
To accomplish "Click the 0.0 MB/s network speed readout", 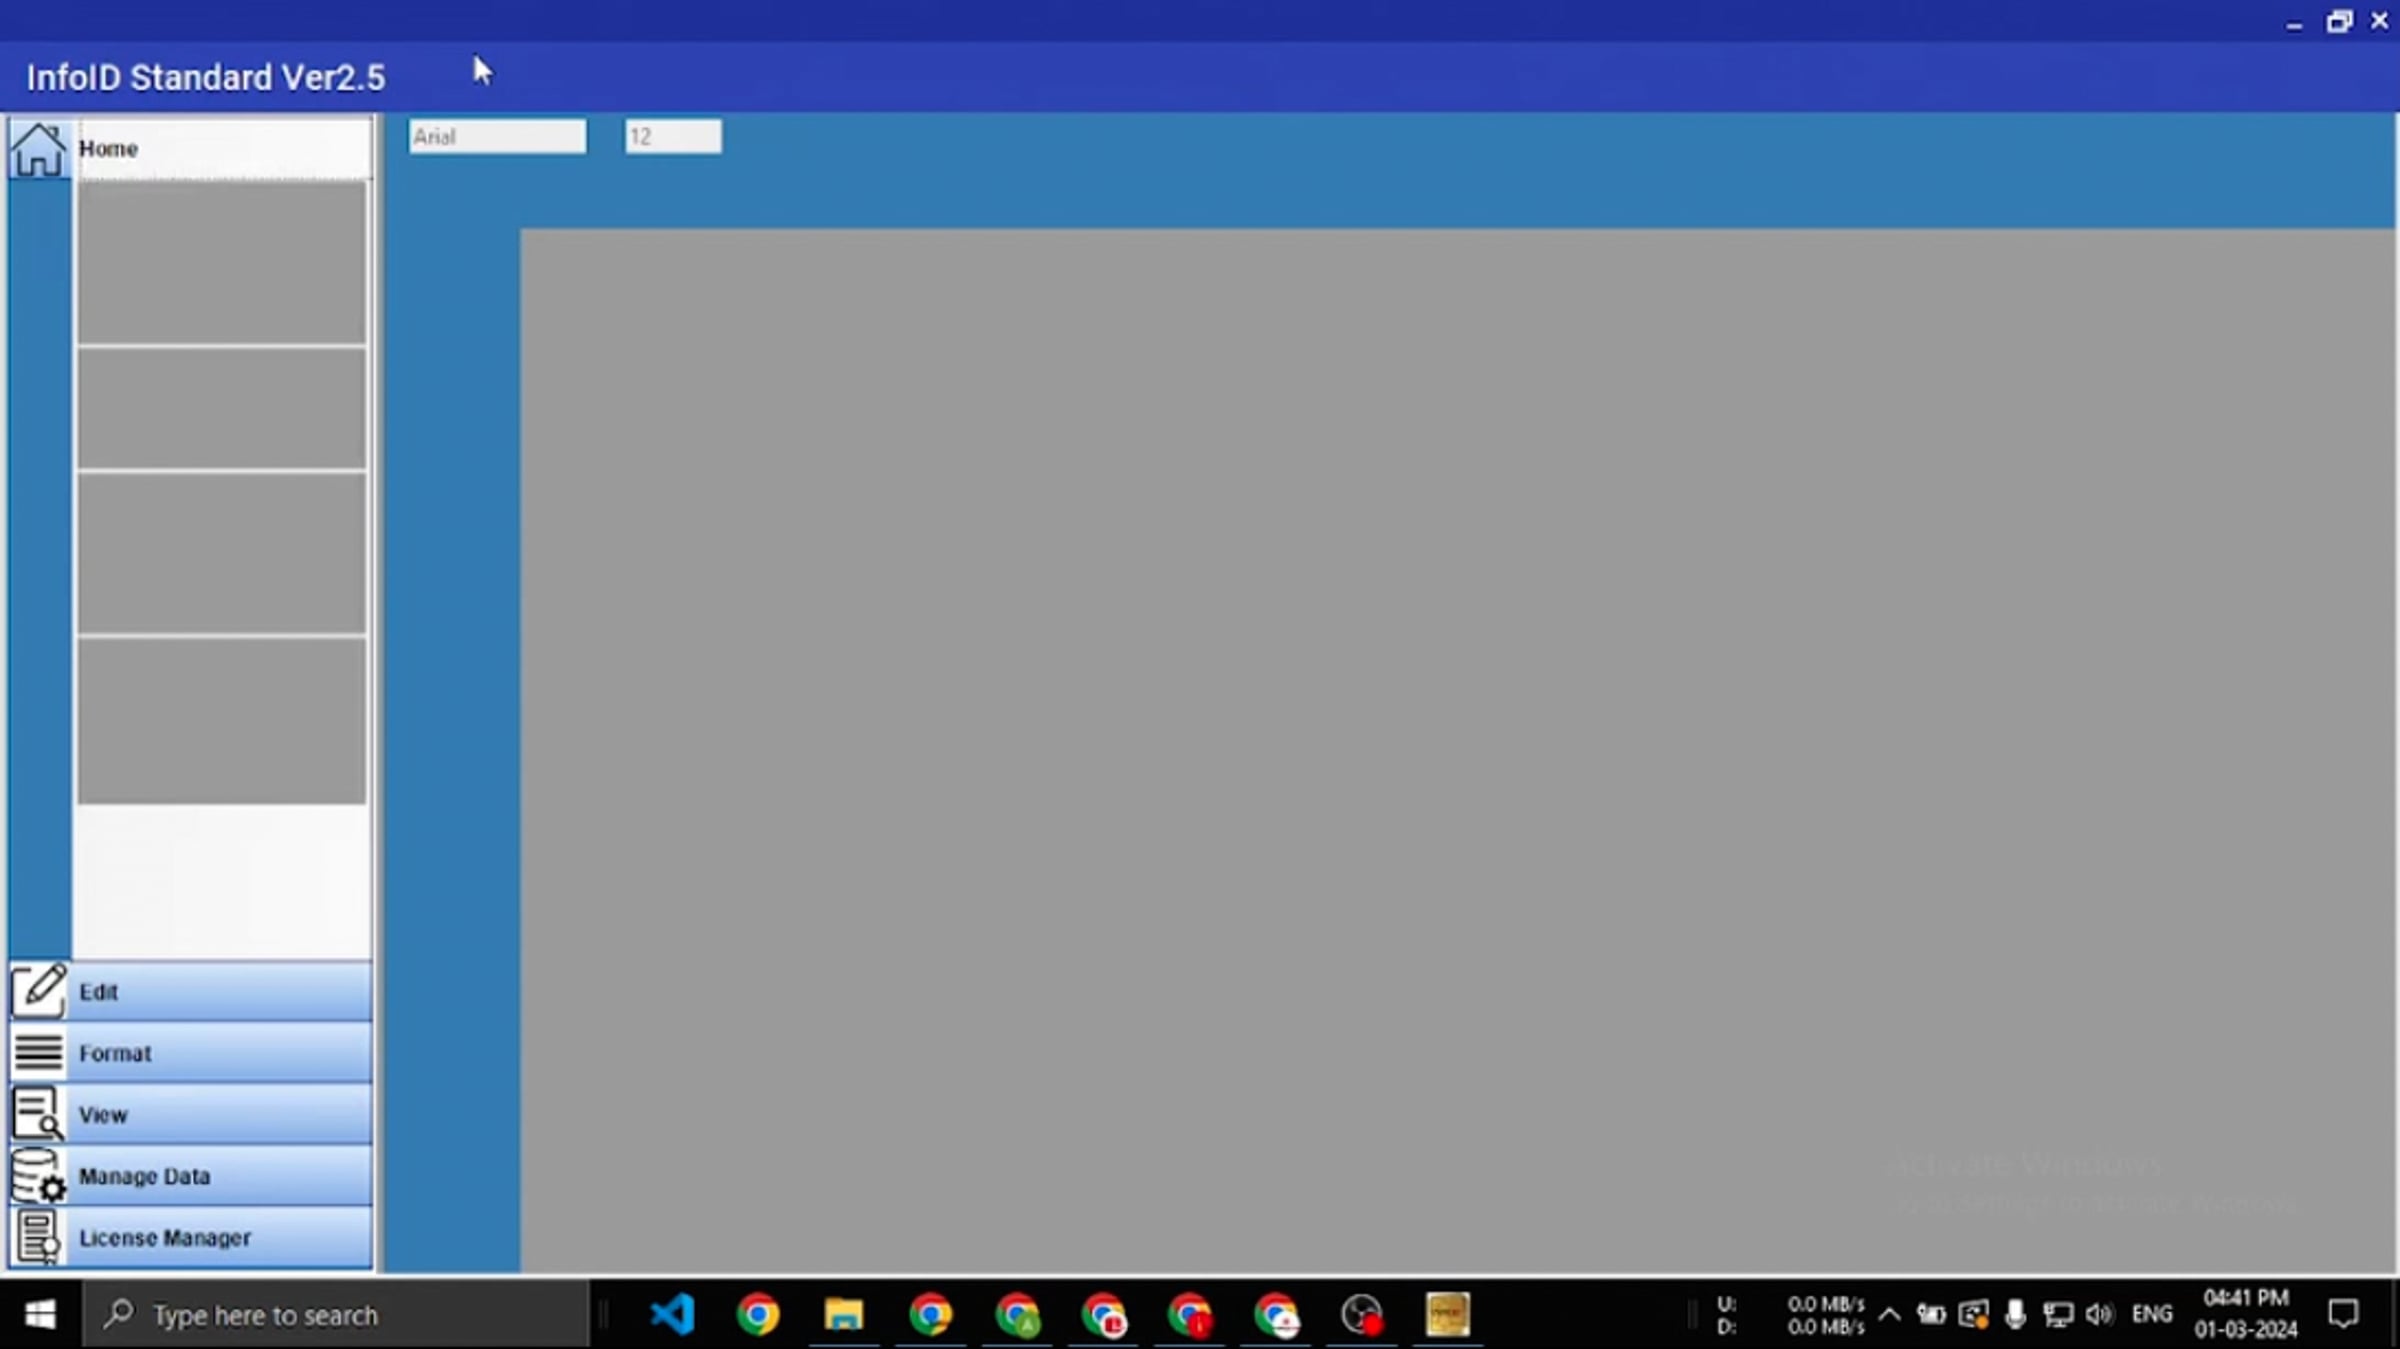I will [x=1826, y=1315].
